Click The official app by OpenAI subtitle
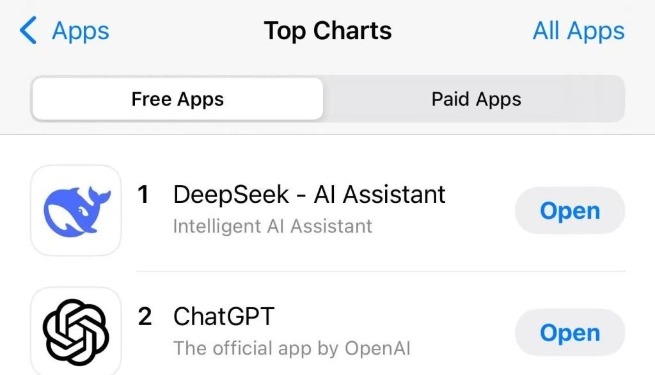This screenshot has width=655, height=375. [x=292, y=348]
